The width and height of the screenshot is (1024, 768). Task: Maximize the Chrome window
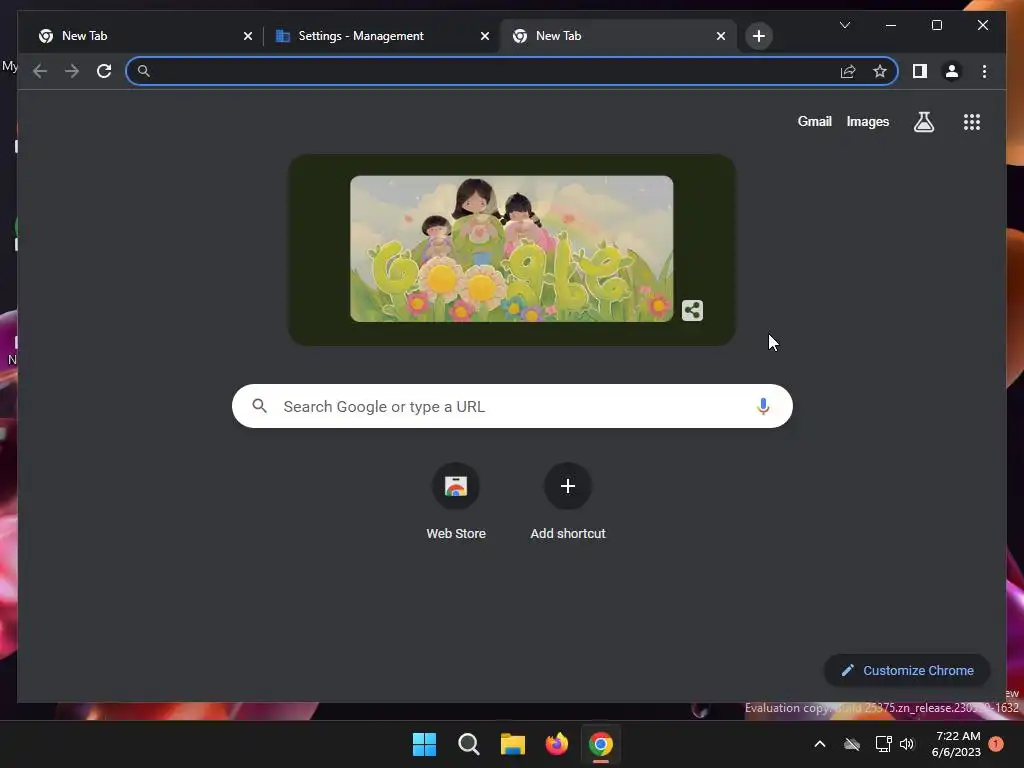[x=936, y=25]
